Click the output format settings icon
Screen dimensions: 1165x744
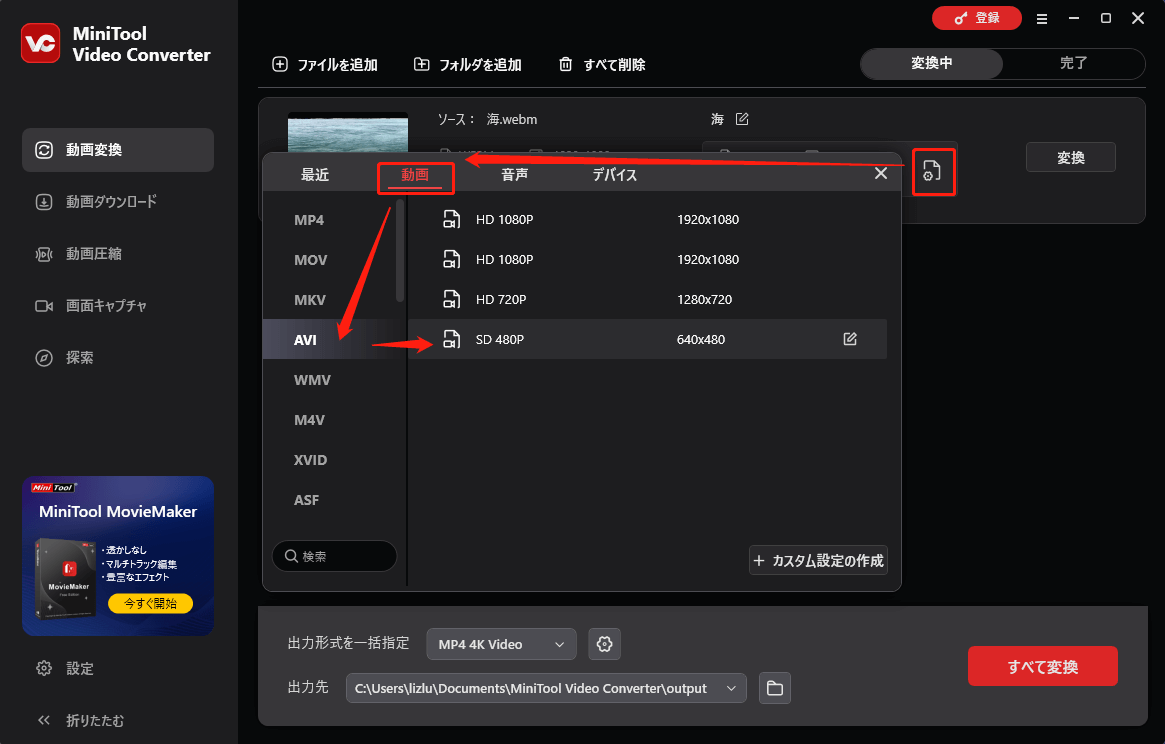coord(932,171)
